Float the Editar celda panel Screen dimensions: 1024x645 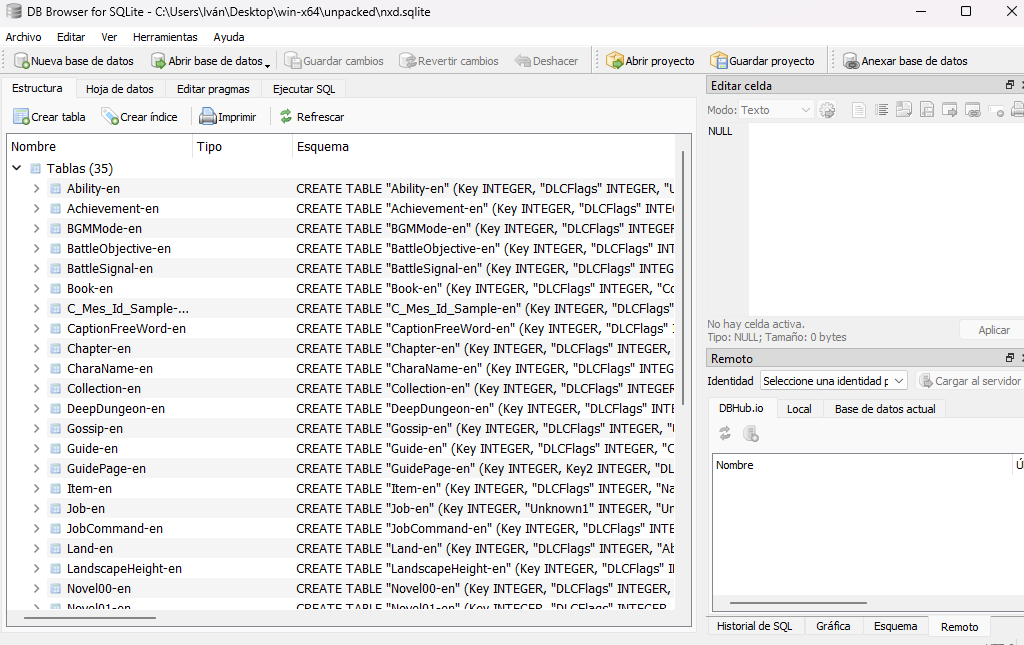tap(1010, 86)
